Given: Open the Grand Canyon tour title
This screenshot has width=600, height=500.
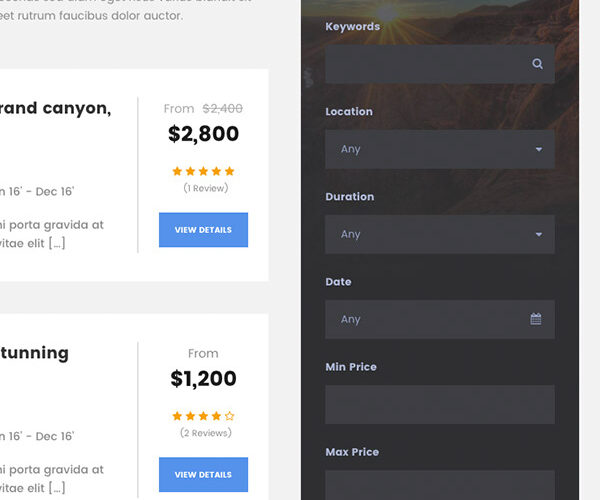Looking at the screenshot, I should pos(56,108).
